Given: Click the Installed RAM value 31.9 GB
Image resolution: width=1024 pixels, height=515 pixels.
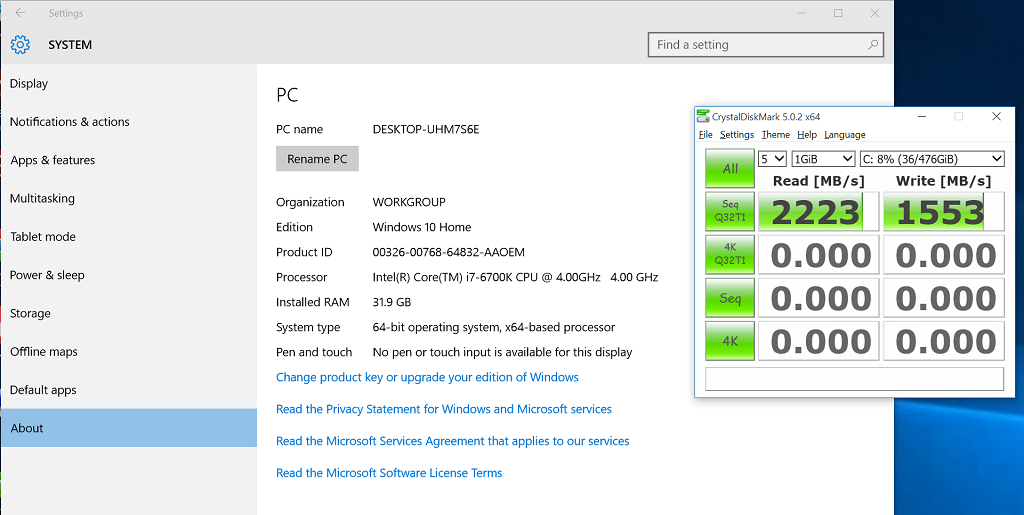Looking at the screenshot, I should click(392, 302).
